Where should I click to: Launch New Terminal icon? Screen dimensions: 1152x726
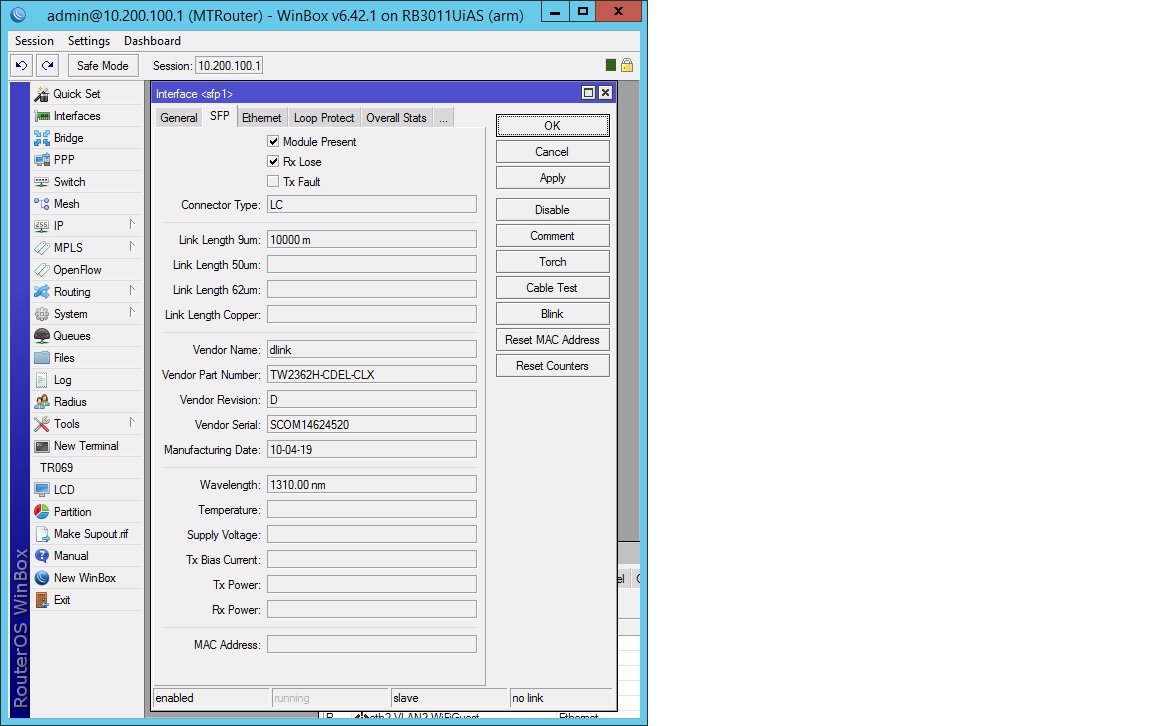[42, 447]
